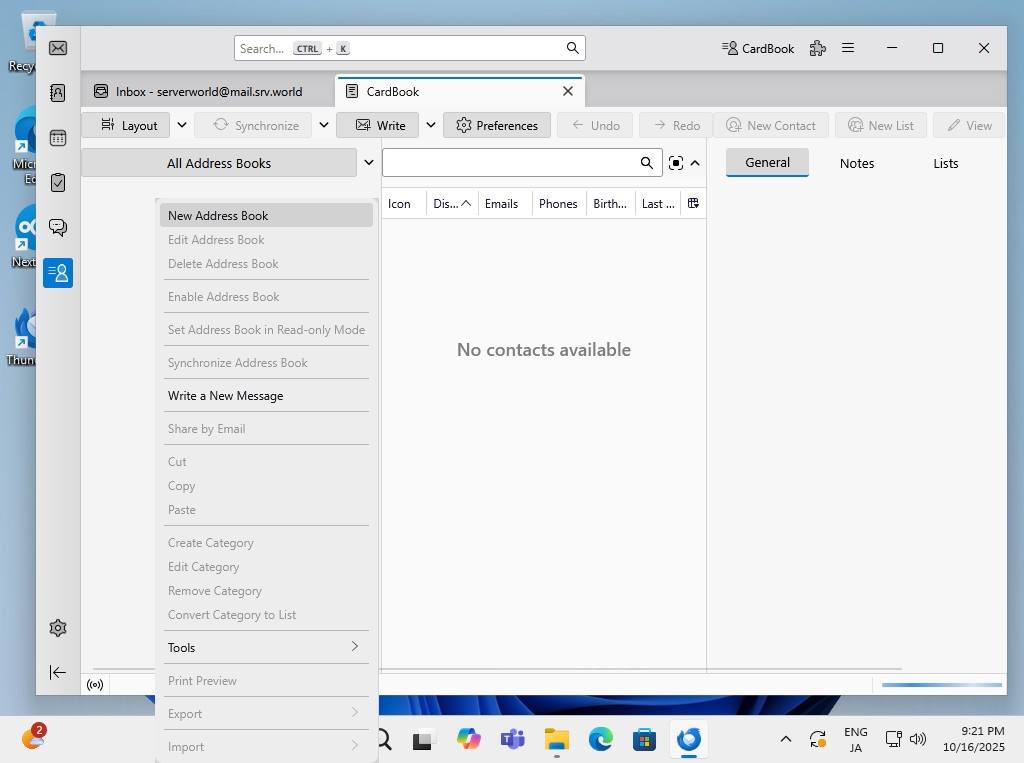Open Chat icon in sidebar

click(58, 227)
